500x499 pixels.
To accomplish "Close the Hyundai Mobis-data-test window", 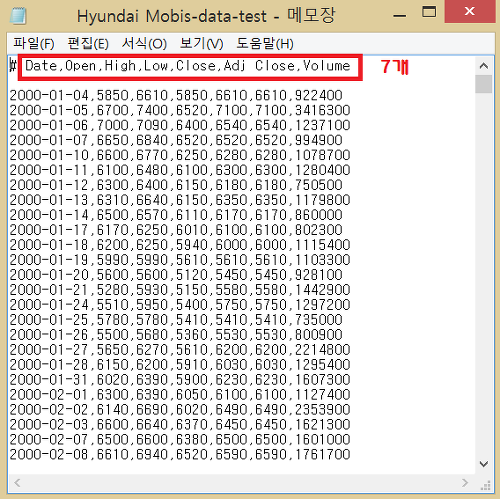I will pyautogui.click(x=470, y=11).
